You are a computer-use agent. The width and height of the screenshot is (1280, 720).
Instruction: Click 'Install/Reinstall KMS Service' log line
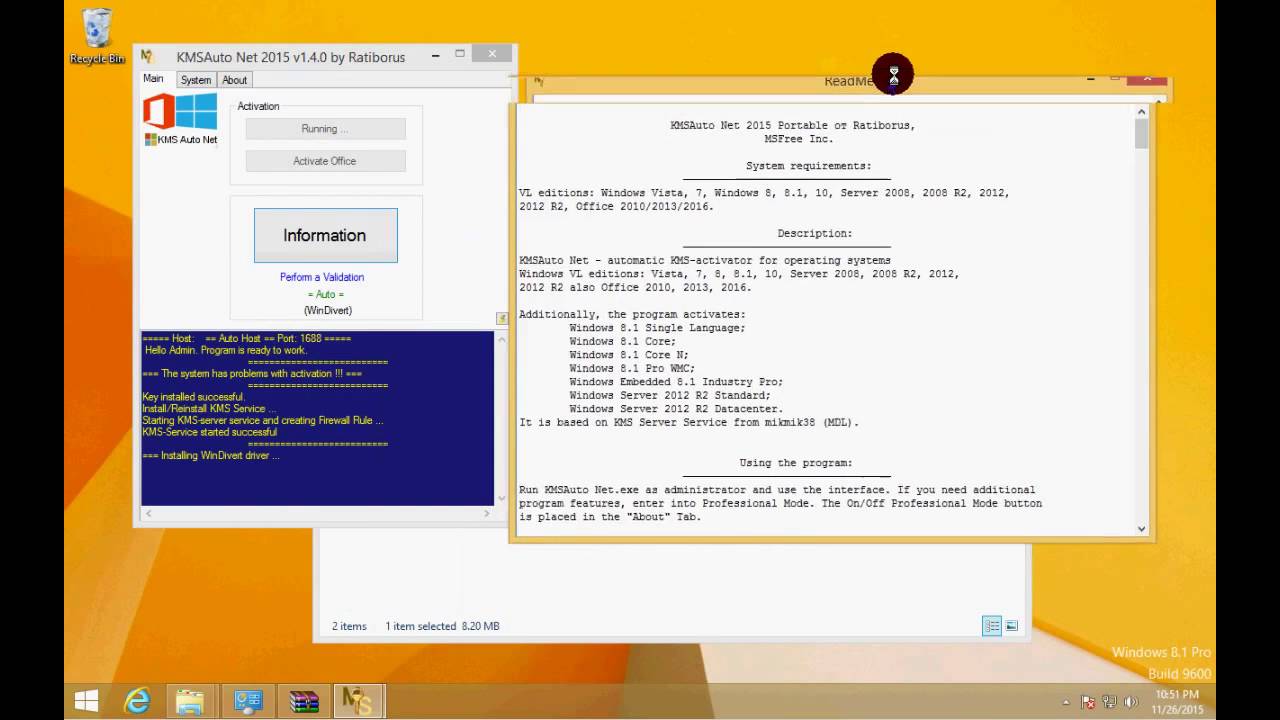209,409
